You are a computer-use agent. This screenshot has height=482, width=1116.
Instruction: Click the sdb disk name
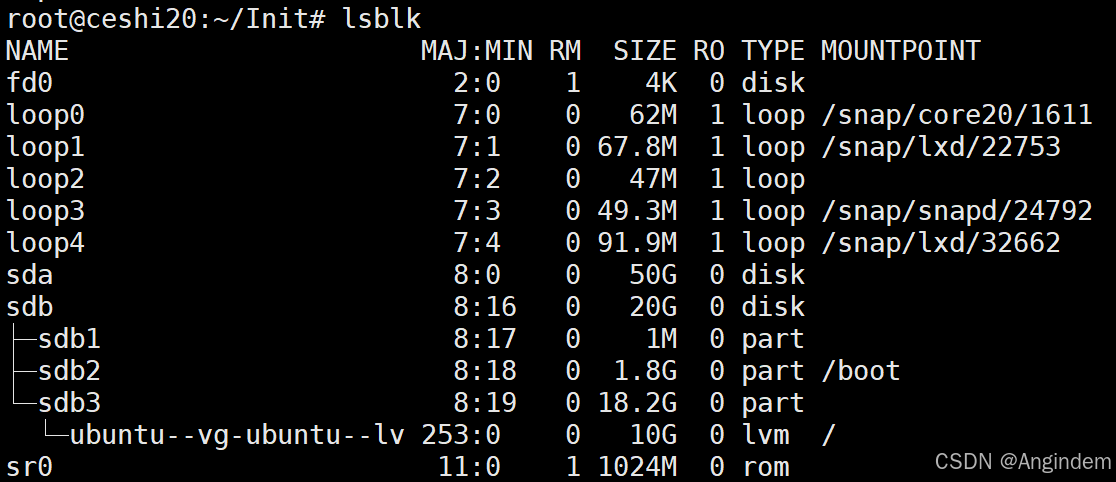(29, 307)
